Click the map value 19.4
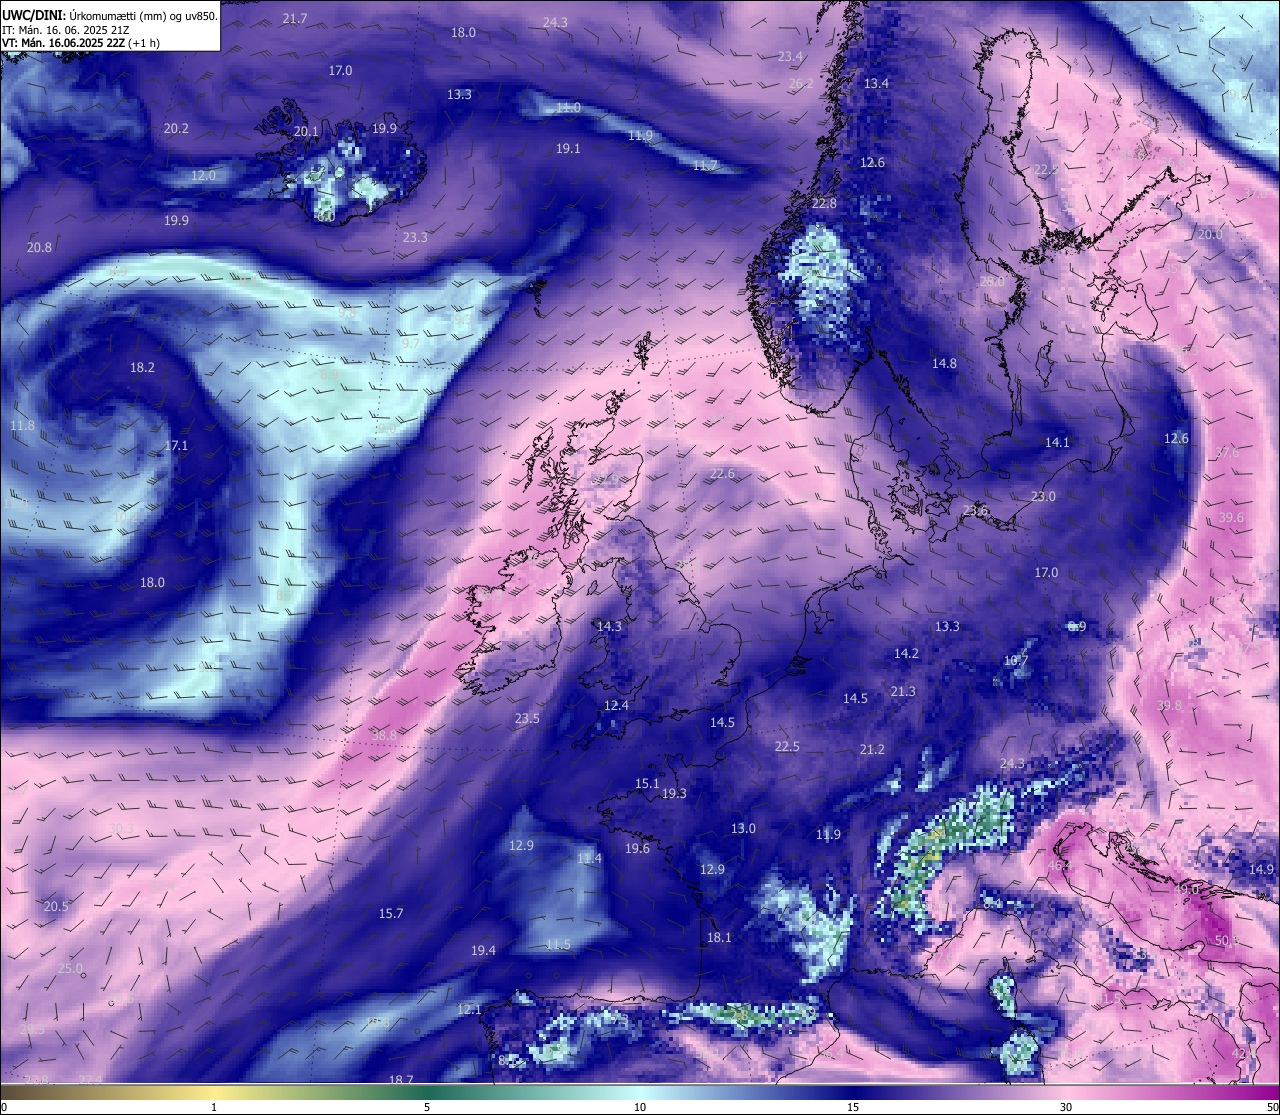Viewport: 1280px width, 1115px height. click(x=483, y=950)
